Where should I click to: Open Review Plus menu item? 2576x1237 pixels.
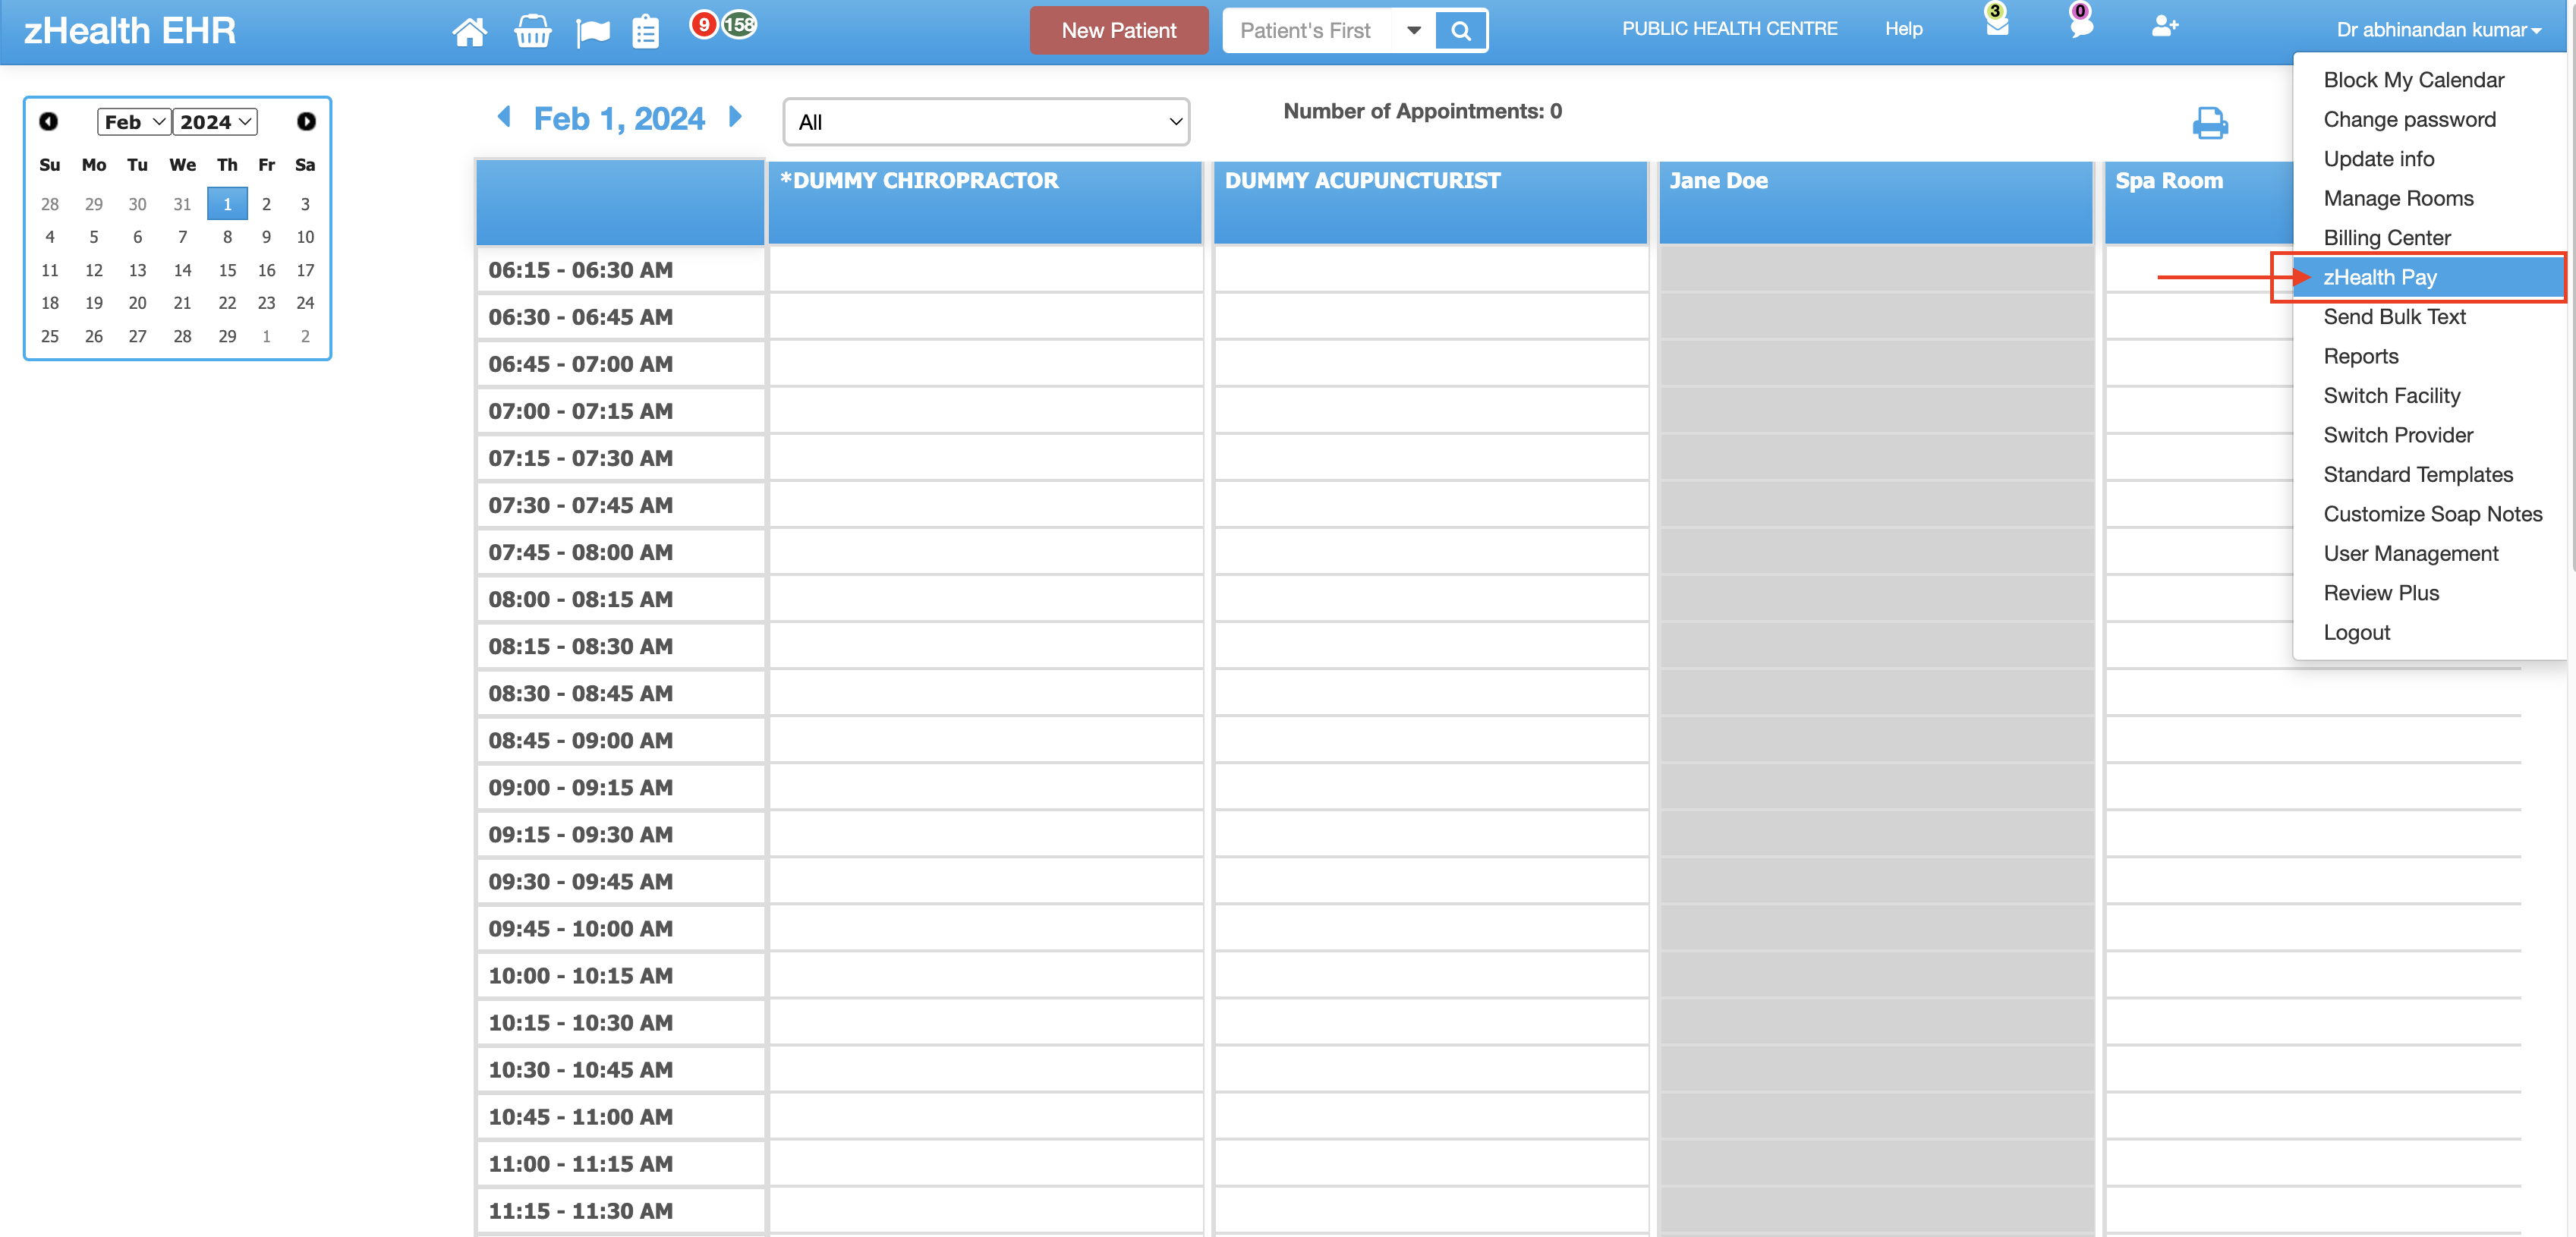[x=2380, y=593]
